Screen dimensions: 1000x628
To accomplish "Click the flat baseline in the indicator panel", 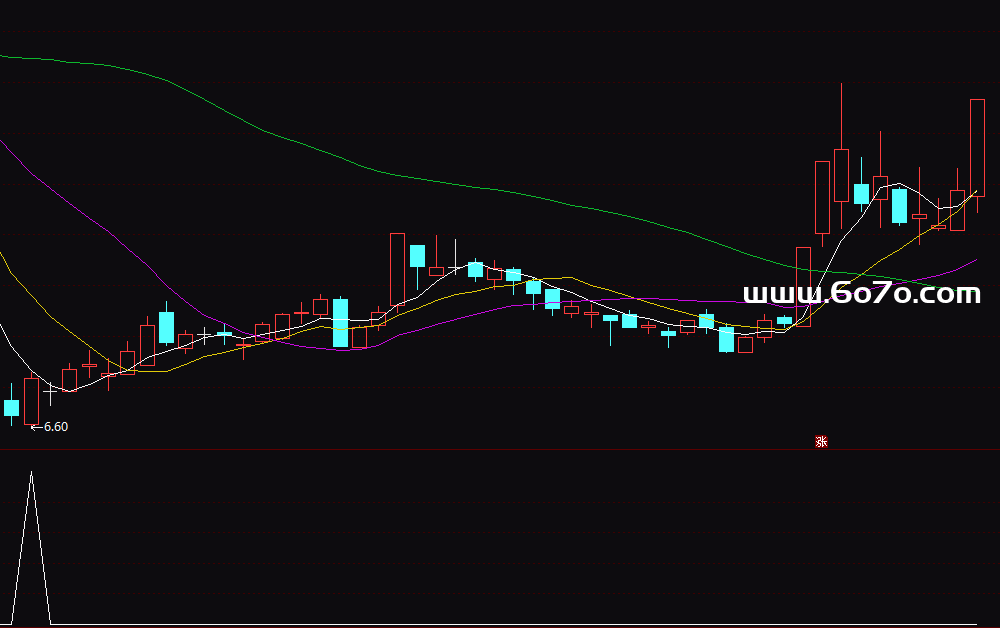I will (500, 625).
